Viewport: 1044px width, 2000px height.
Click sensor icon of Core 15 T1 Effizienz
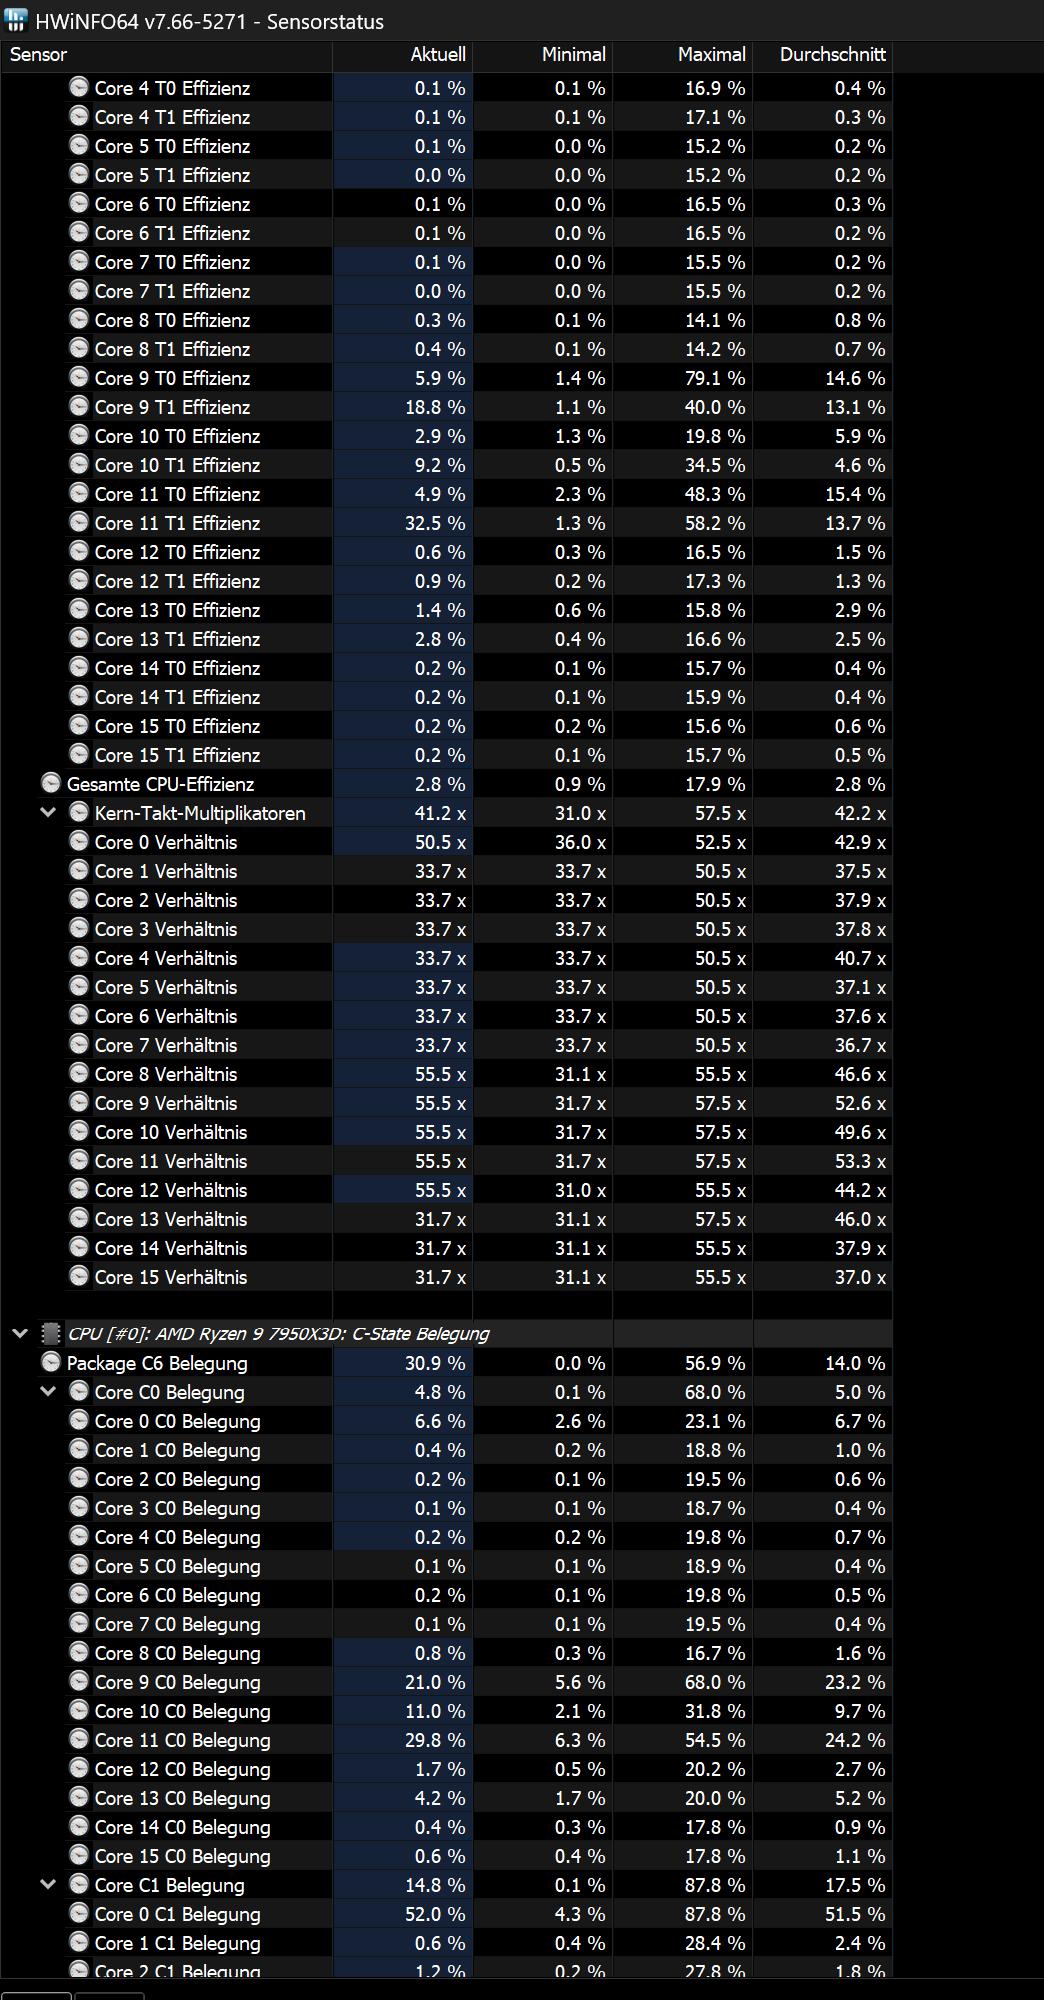click(x=79, y=755)
